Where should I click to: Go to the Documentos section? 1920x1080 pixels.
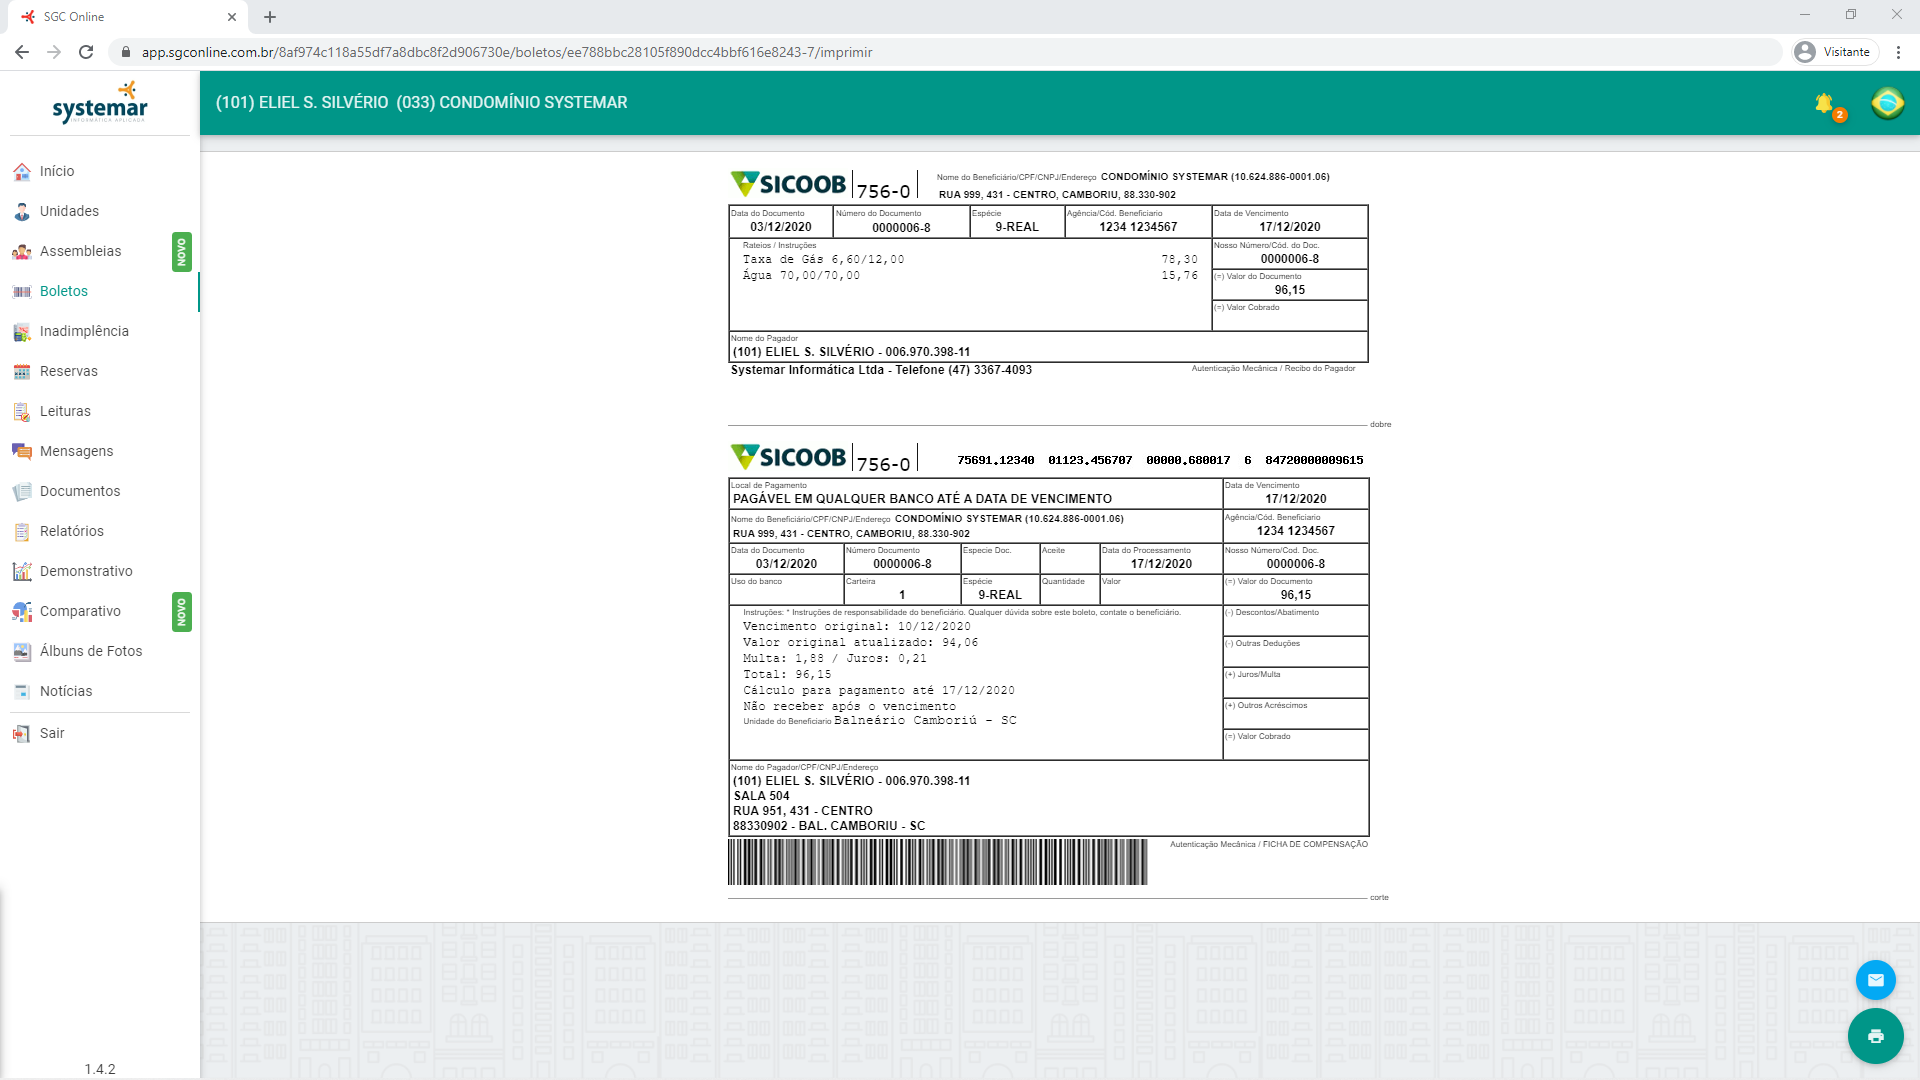click(x=100, y=491)
